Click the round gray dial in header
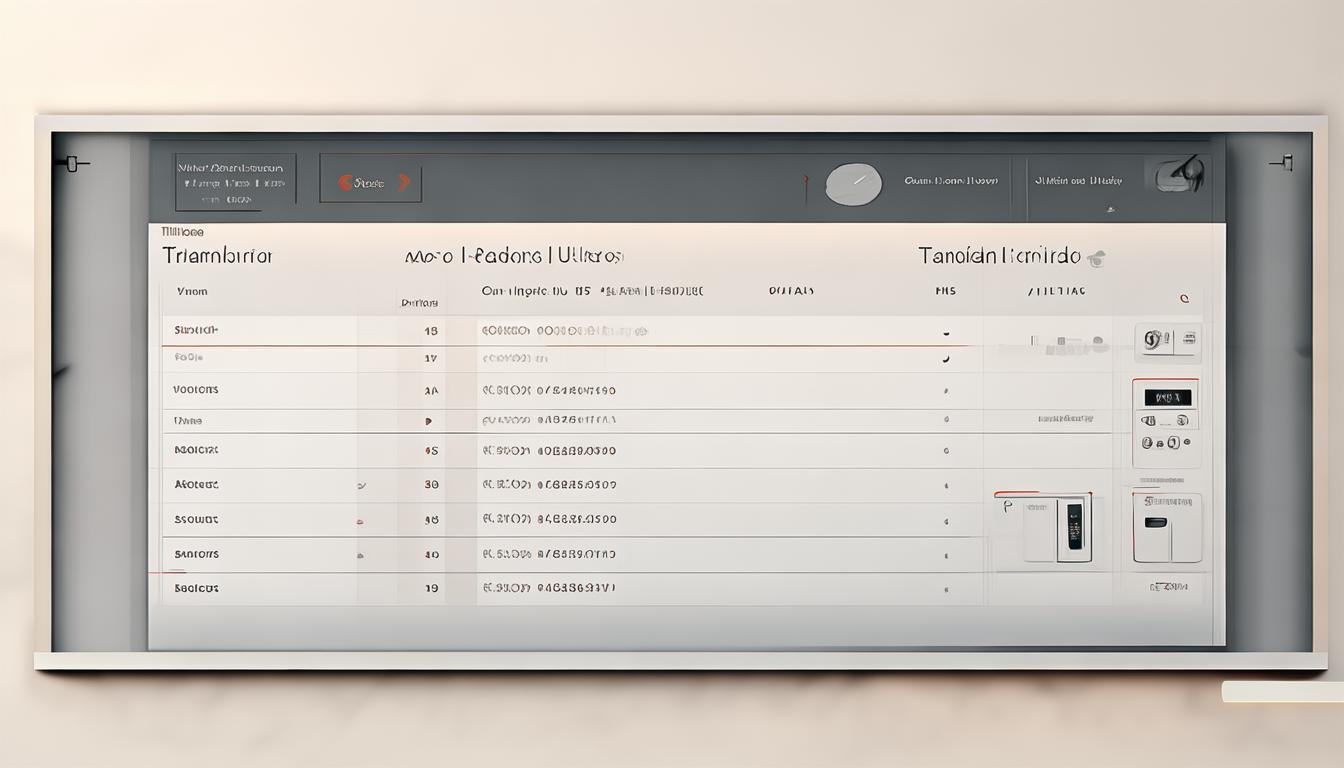 (x=853, y=185)
